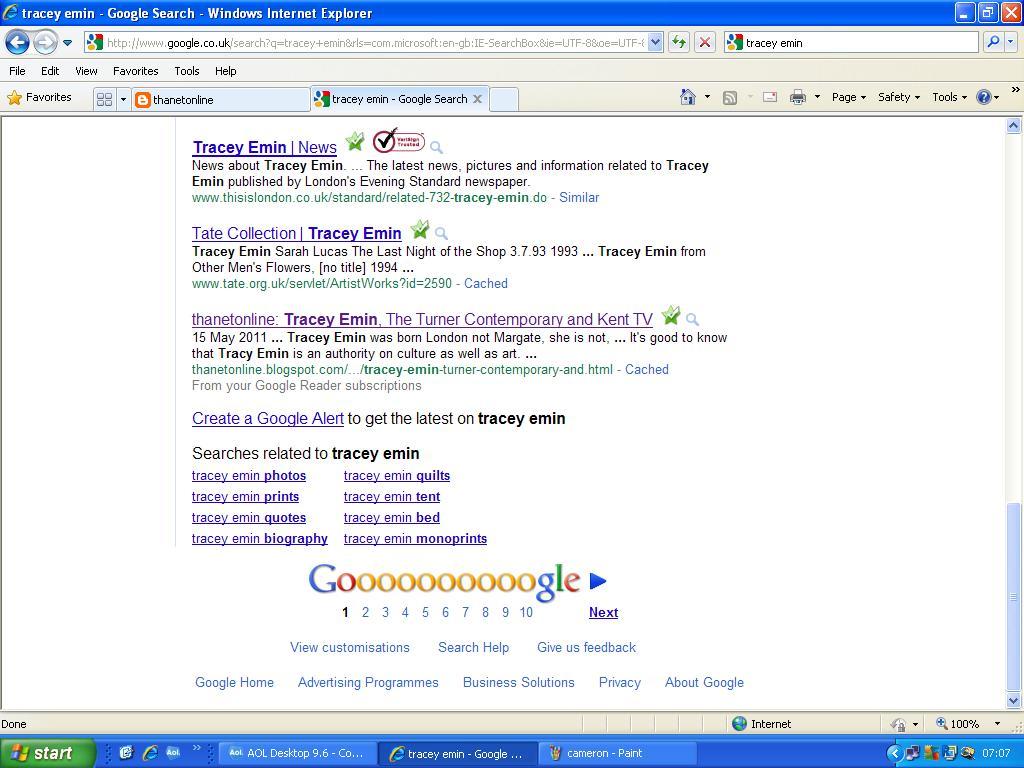
Task: Click the RSS feeds icon
Action: pyautogui.click(x=729, y=97)
